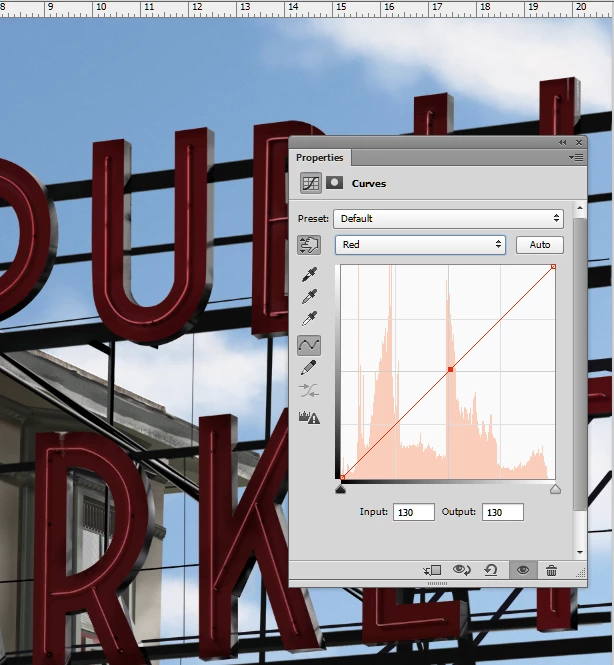Click the Output value field
614x665 pixels.
pos(502,512)
